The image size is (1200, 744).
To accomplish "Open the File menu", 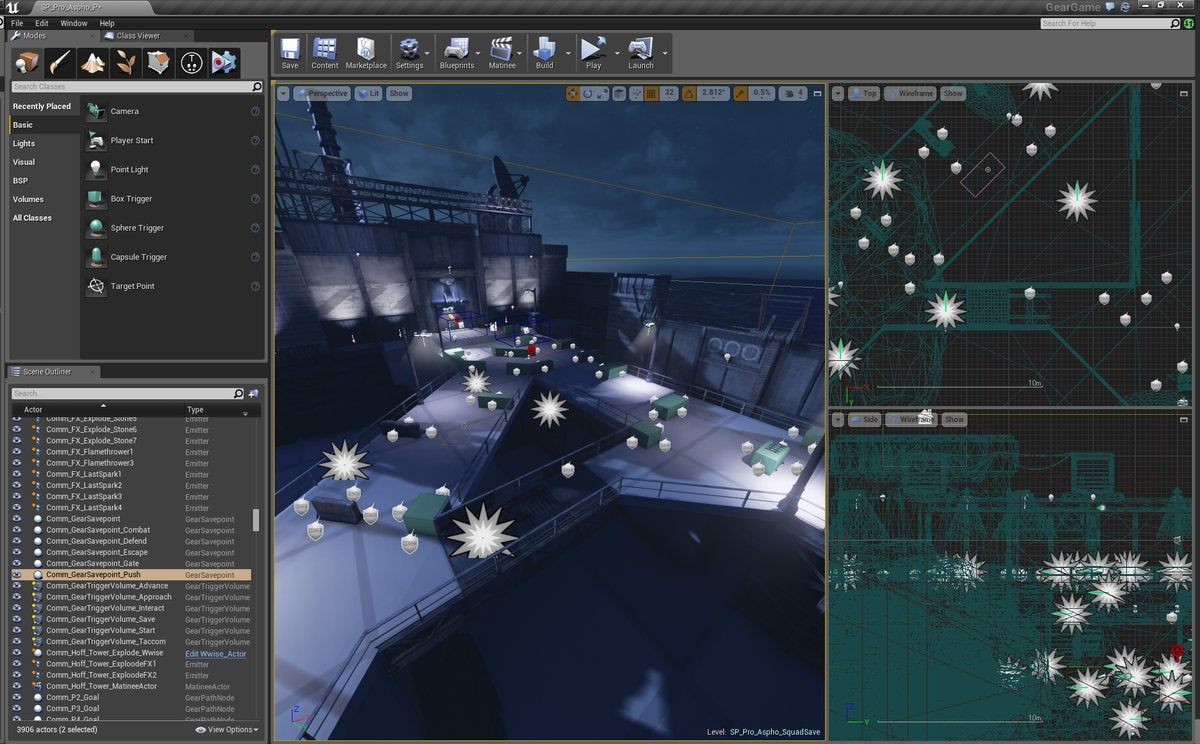I will click(17, 23).
